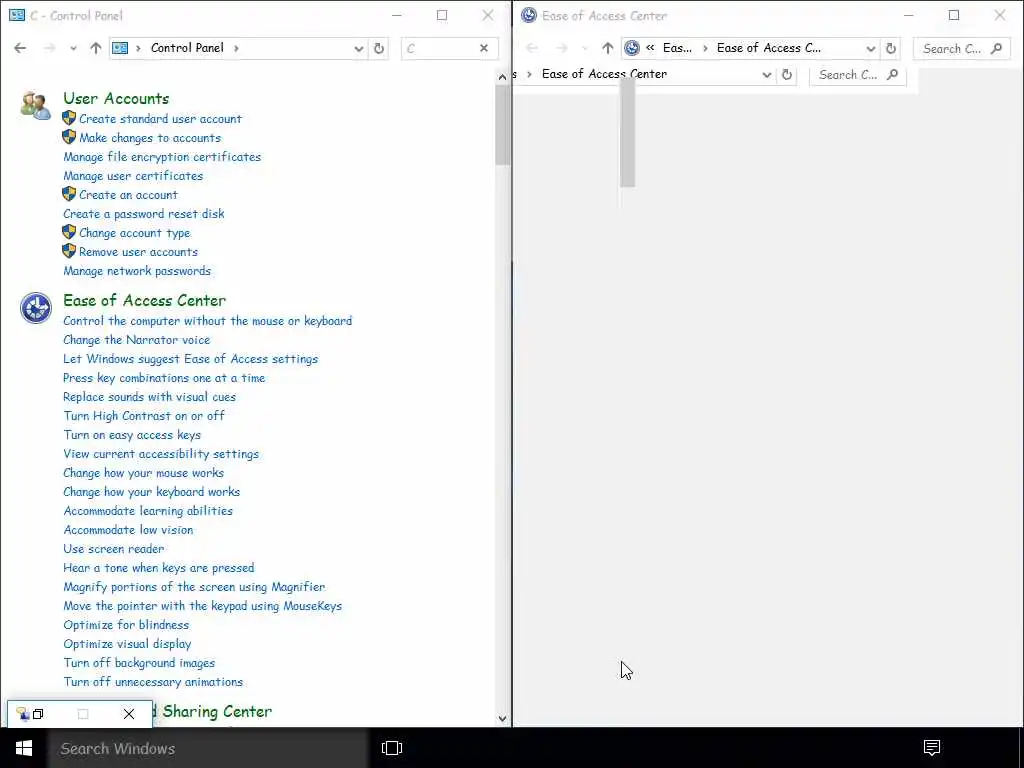Viewport: 1024px width, 768px height.
Task: Expand the chevron after Control Panel breadcrumb
Action: (236, 48)
